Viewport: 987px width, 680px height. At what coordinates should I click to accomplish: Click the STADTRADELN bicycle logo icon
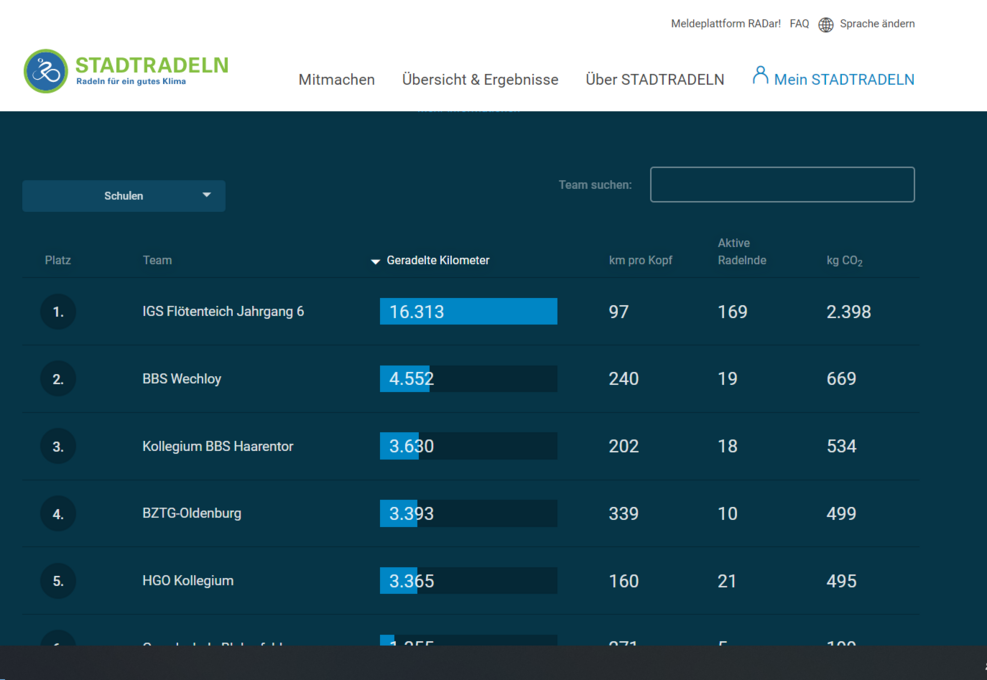tap(45, 71)
